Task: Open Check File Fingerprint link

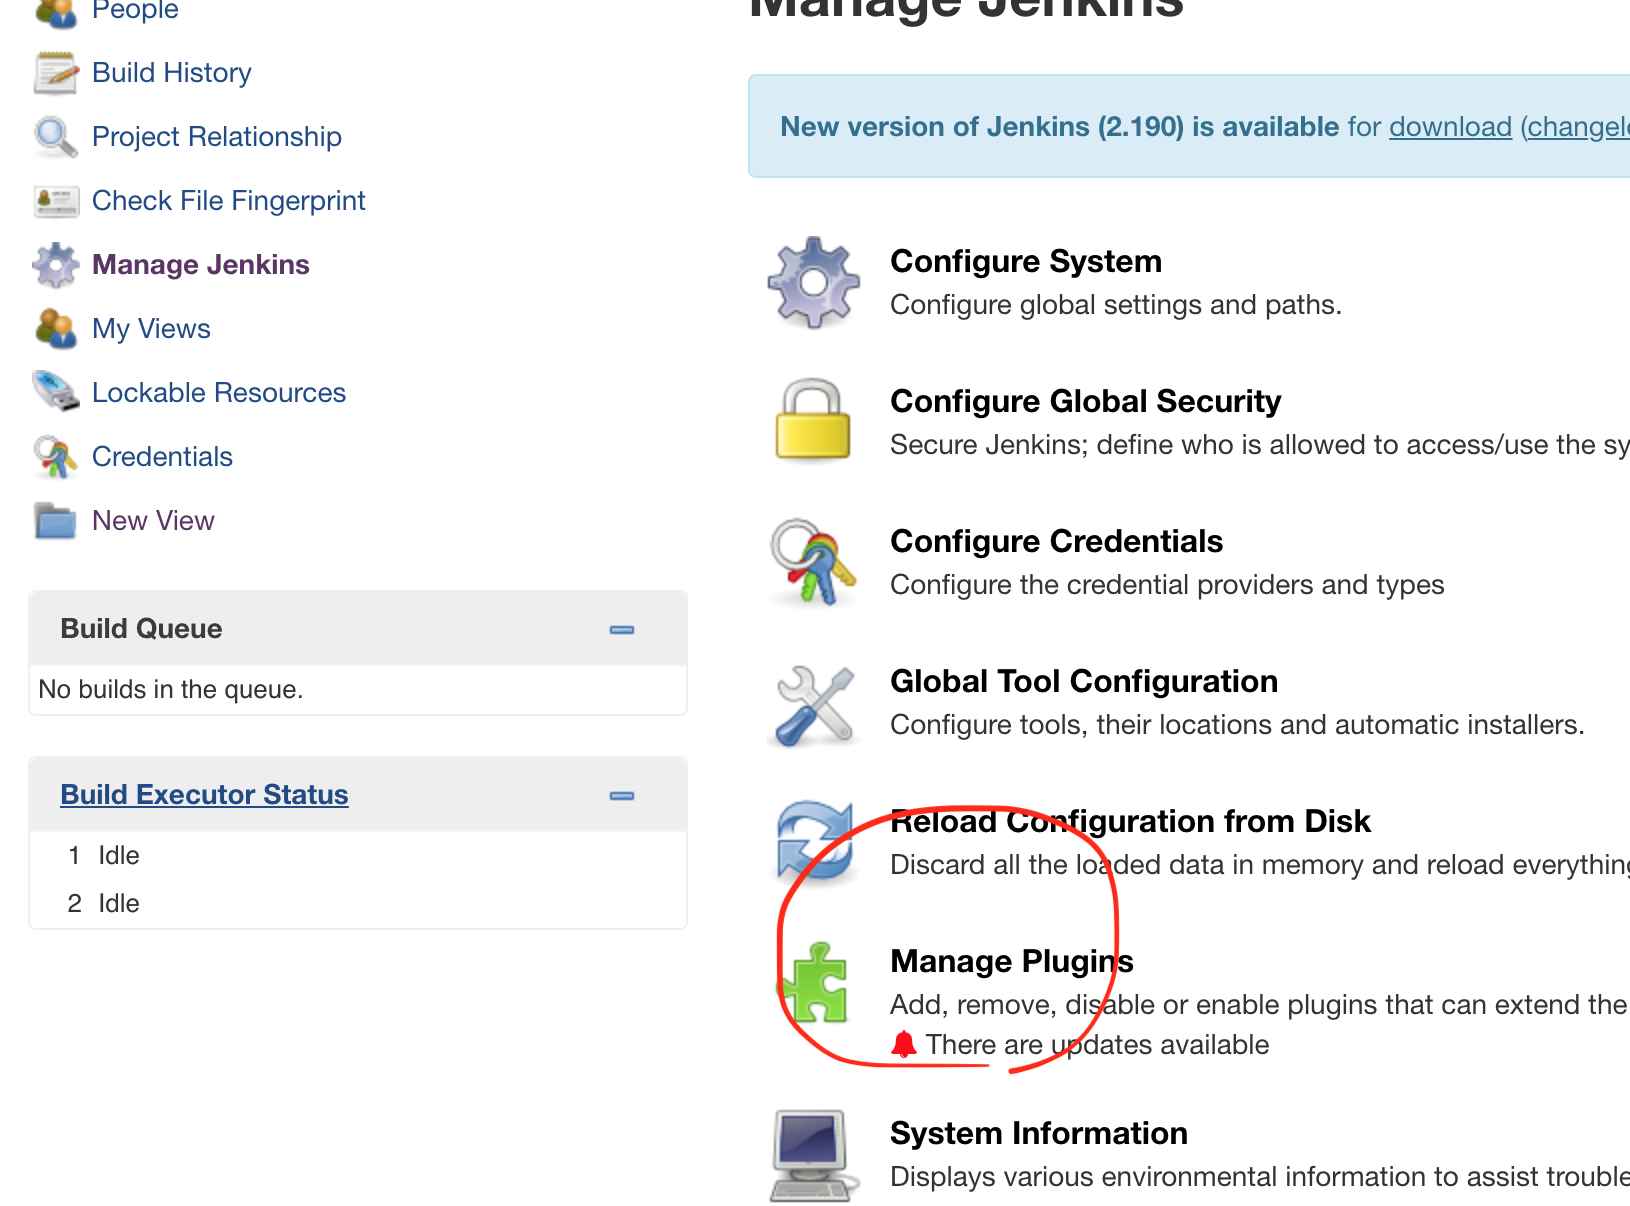Action: 229,201
